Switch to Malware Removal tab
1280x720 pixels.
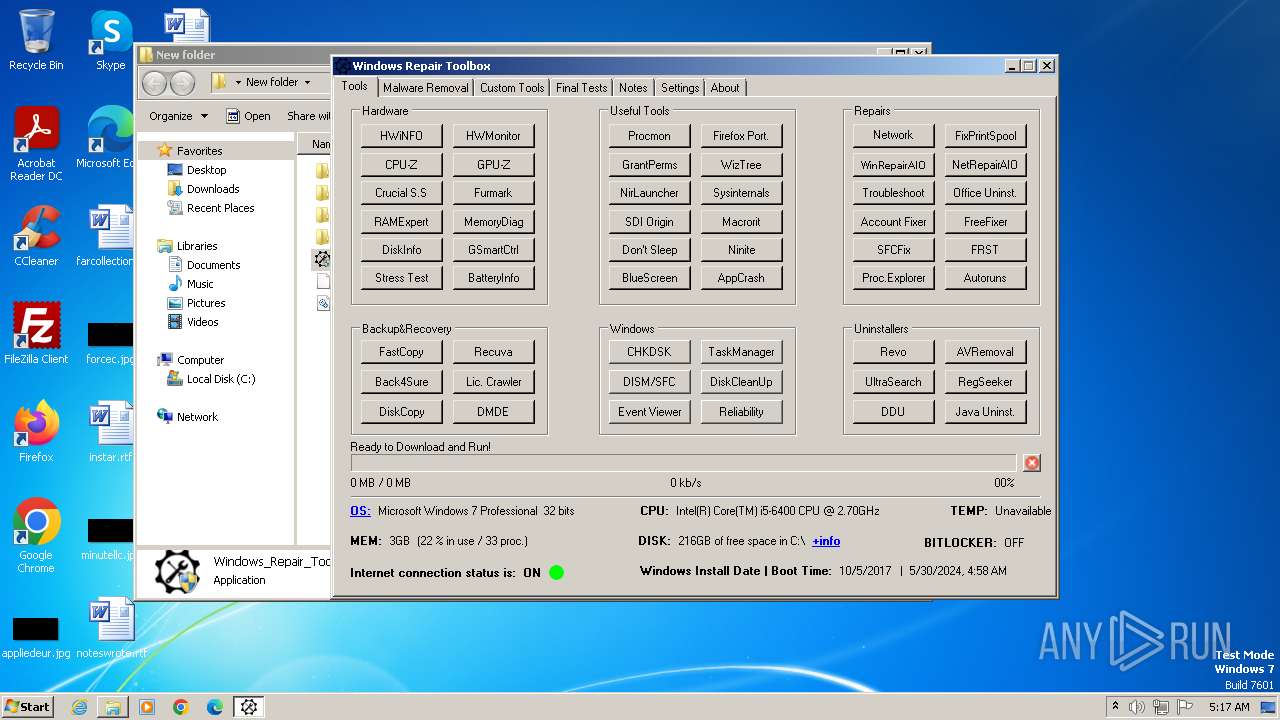click(x=425, y=88)
